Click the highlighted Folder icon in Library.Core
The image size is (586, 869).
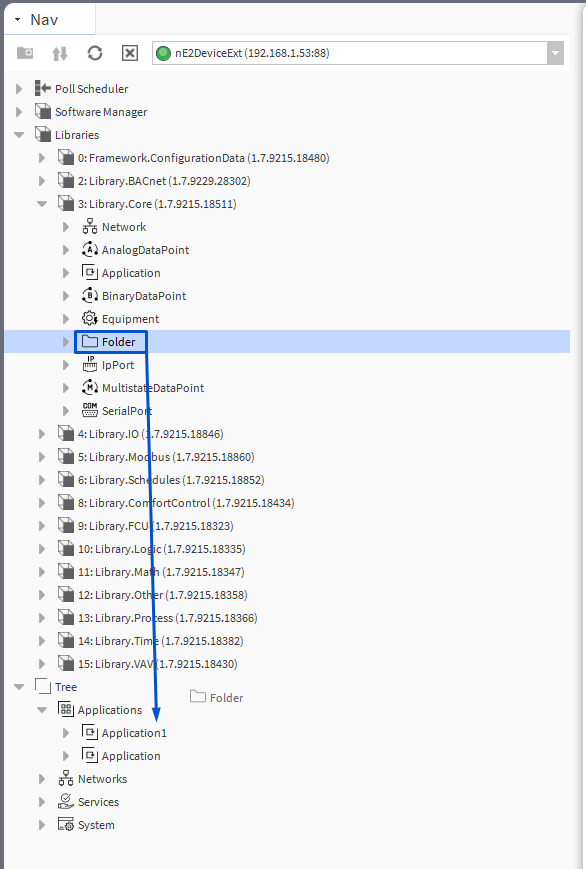click(89, 341)
